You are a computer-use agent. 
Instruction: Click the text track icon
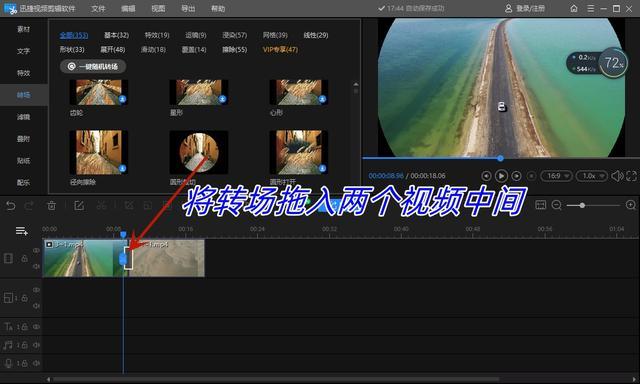click(9, 326)
